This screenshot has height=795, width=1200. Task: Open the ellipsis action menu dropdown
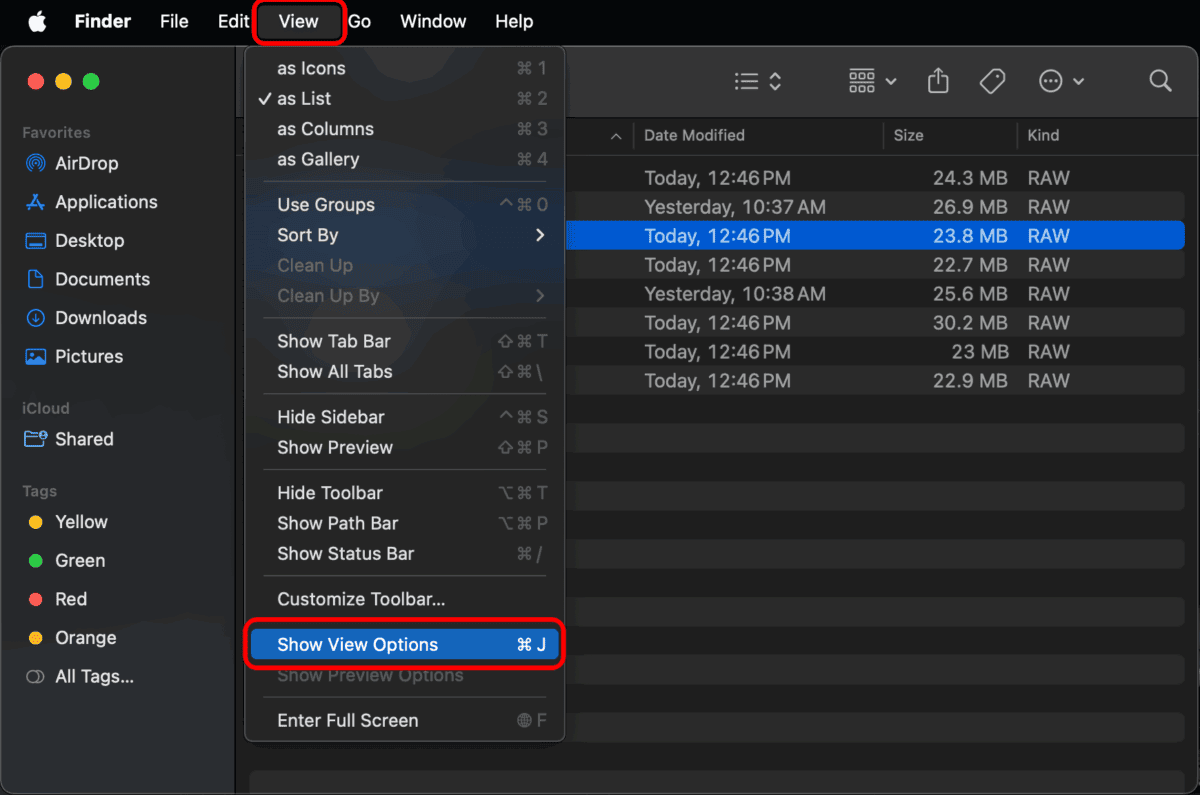pos(1061,81)
